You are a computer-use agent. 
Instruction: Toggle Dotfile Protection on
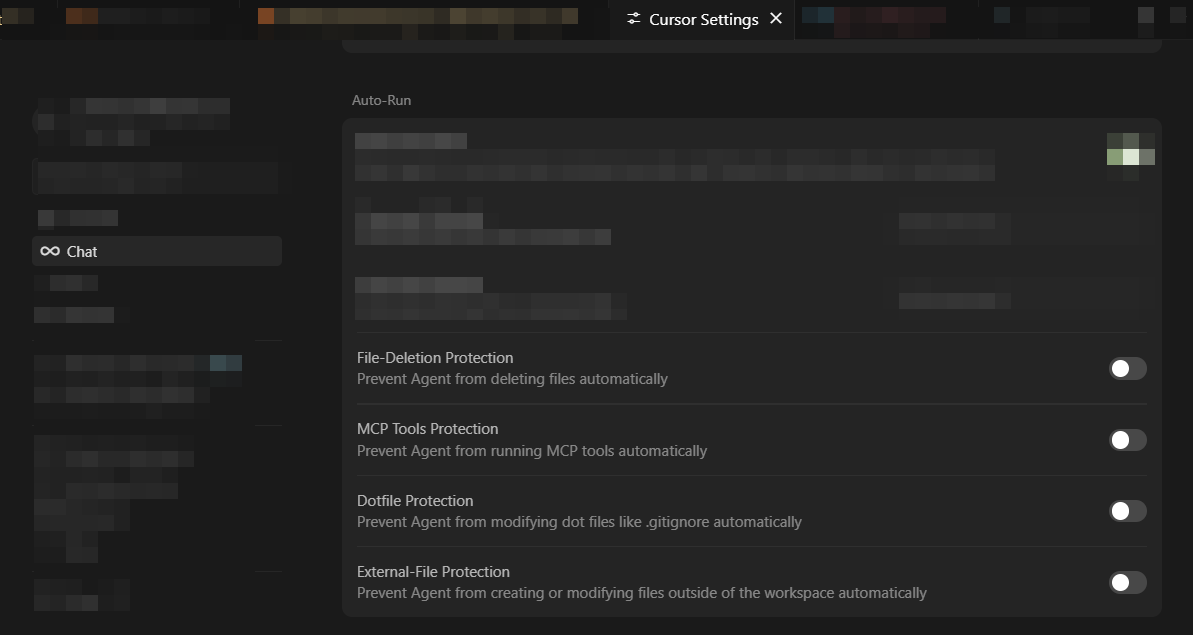pyautogui.click(x=1128, y=511)
